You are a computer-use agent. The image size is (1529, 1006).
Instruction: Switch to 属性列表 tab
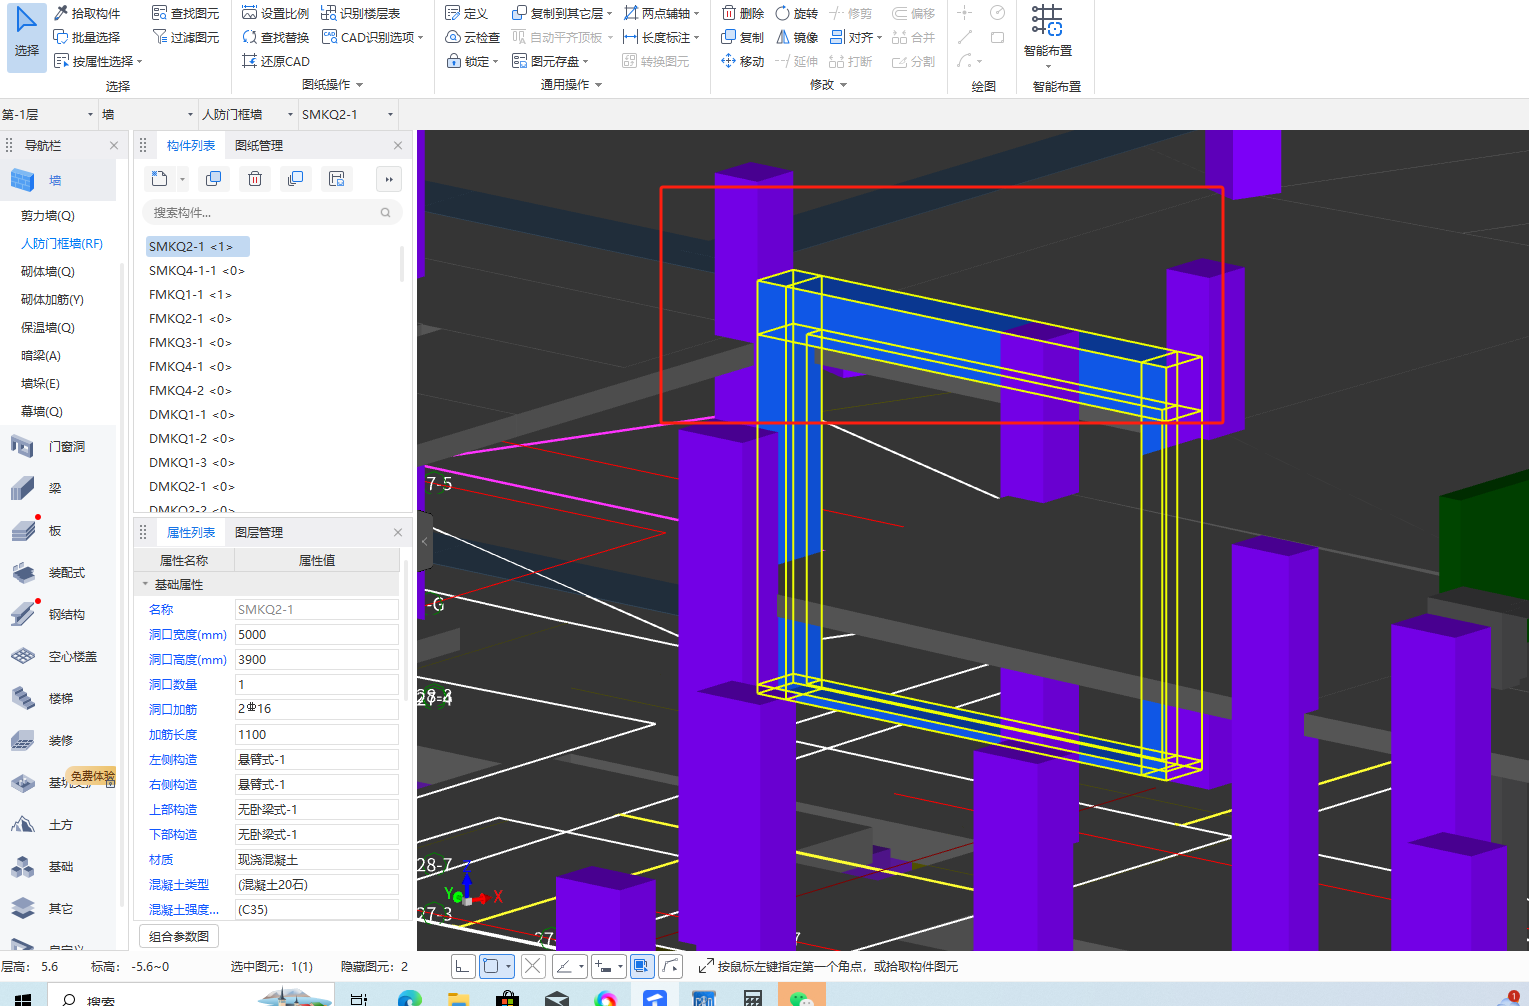tap(190, 532)
